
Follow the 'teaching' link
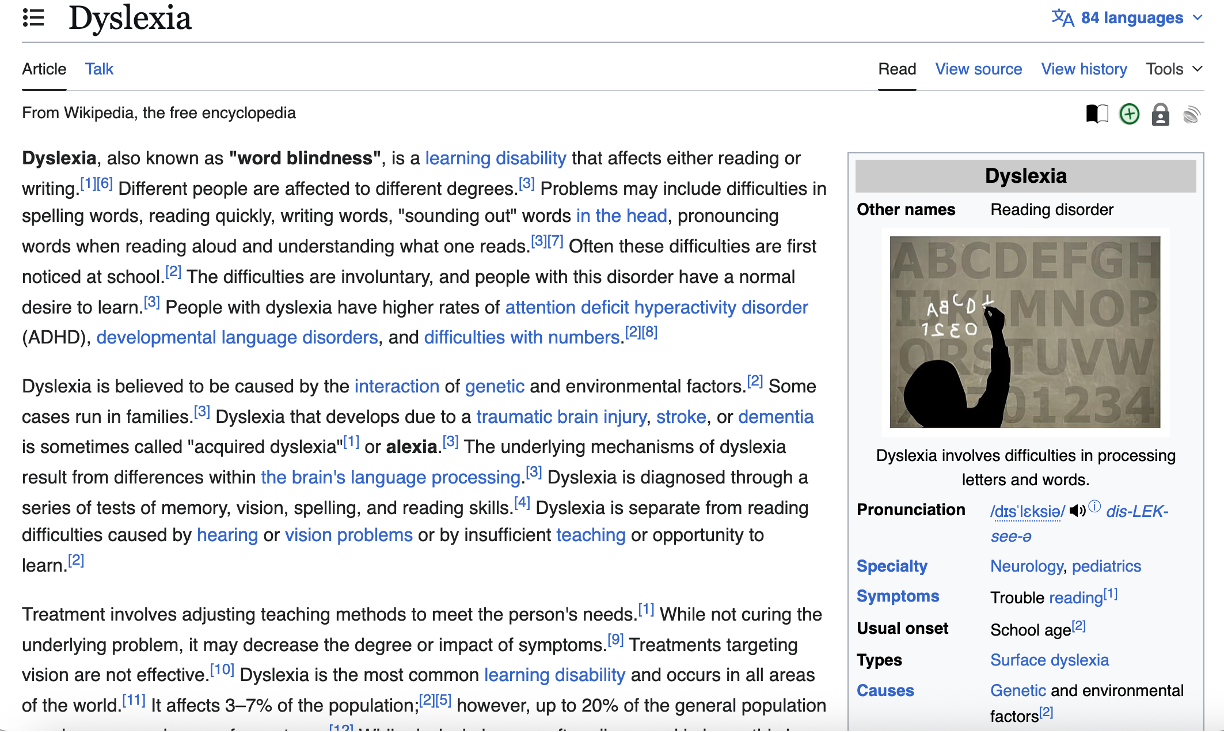[591, 535]
